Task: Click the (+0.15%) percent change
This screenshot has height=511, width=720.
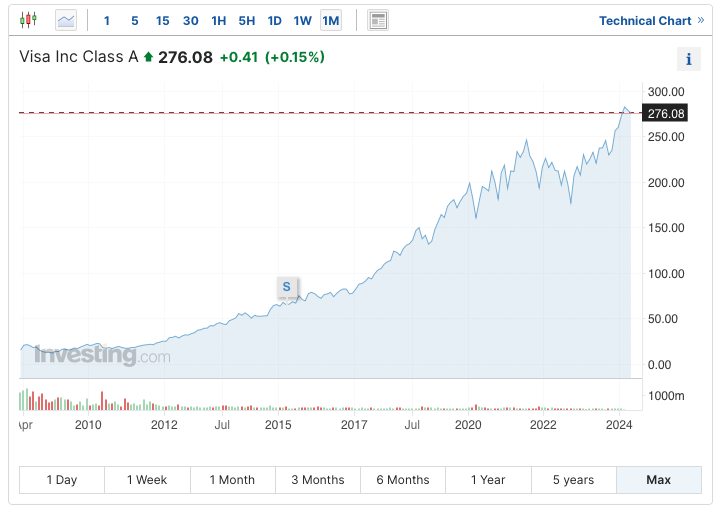Action: [295, 57]
